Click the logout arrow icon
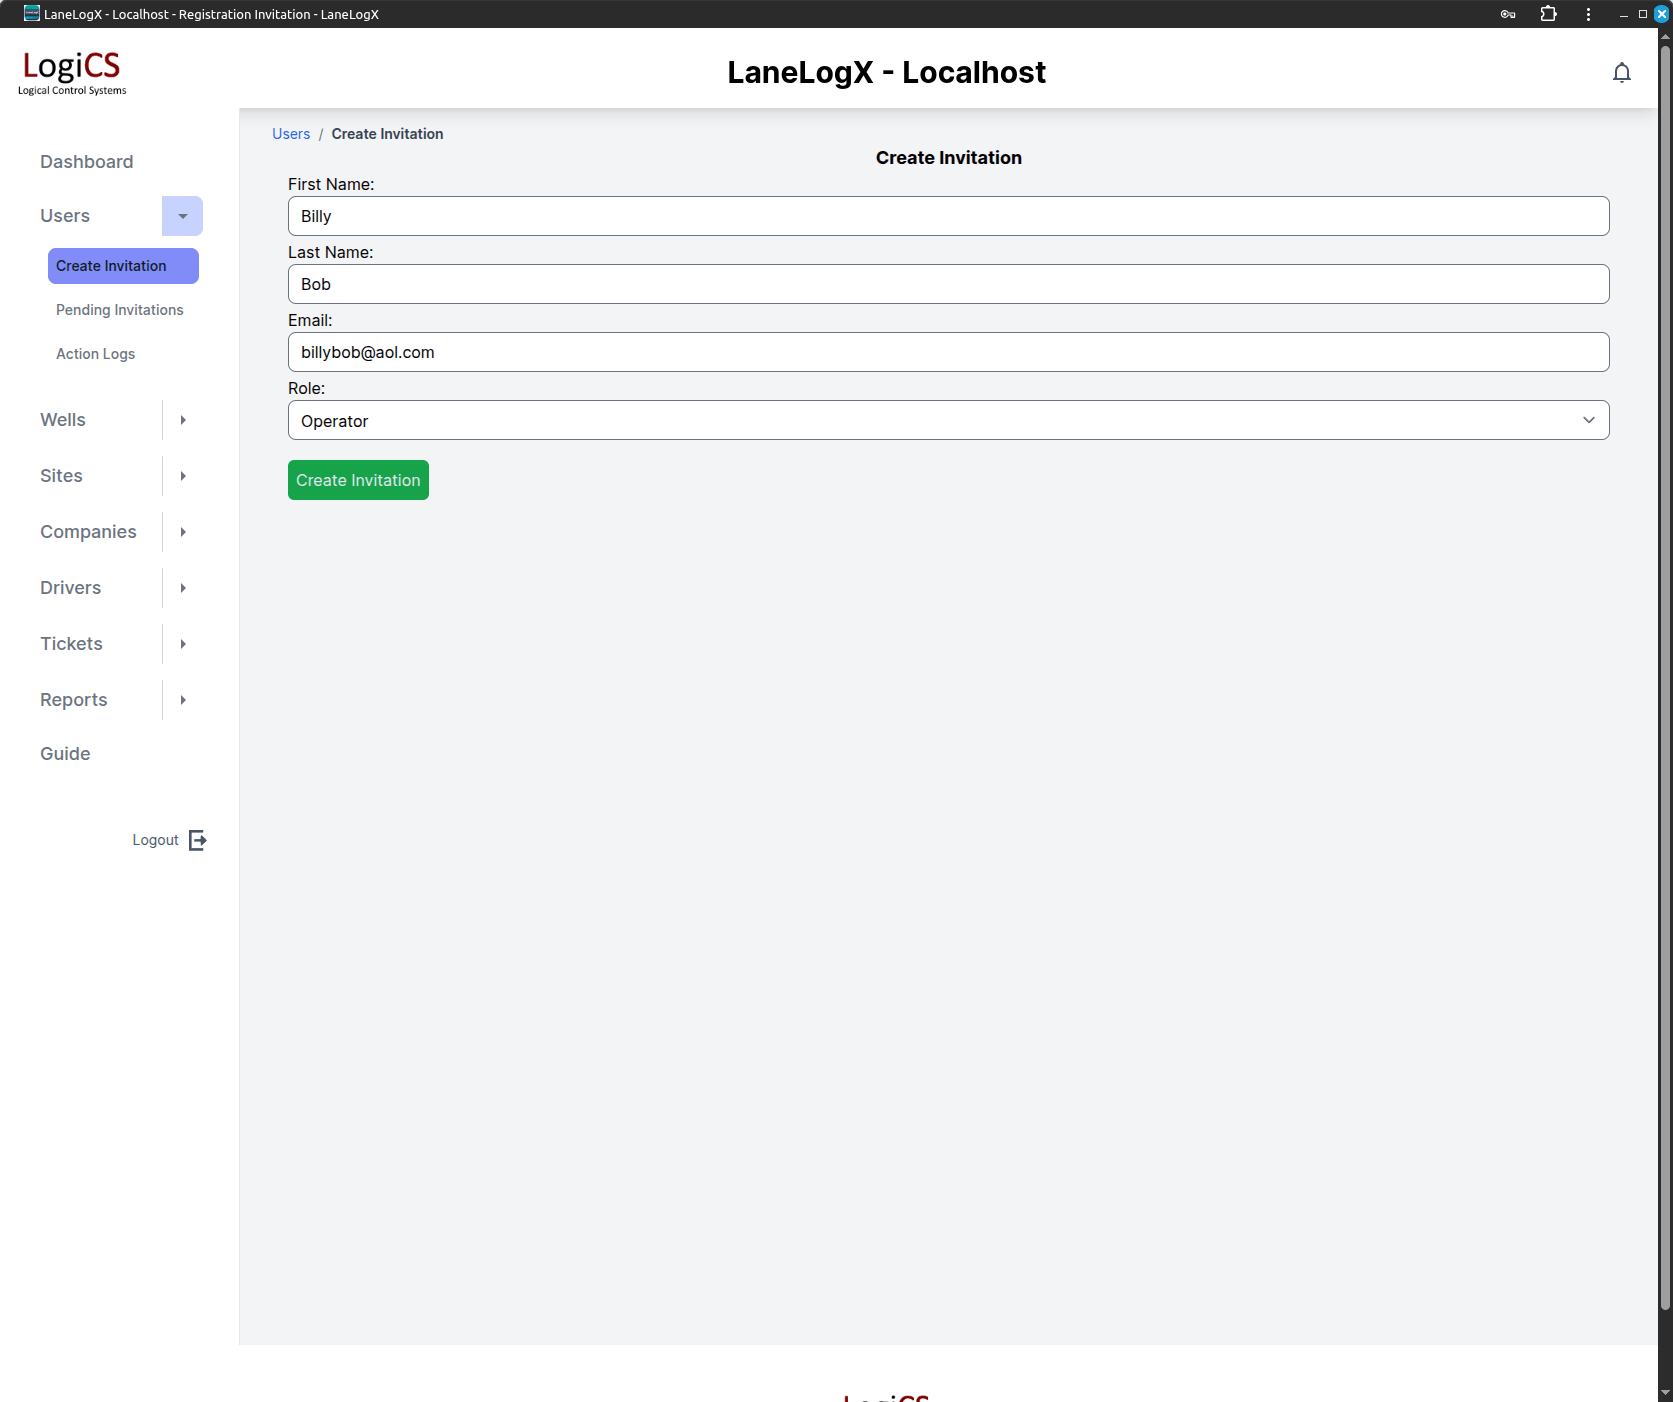The height and width of the screenshot is (1402, 1673). (198, 840)
